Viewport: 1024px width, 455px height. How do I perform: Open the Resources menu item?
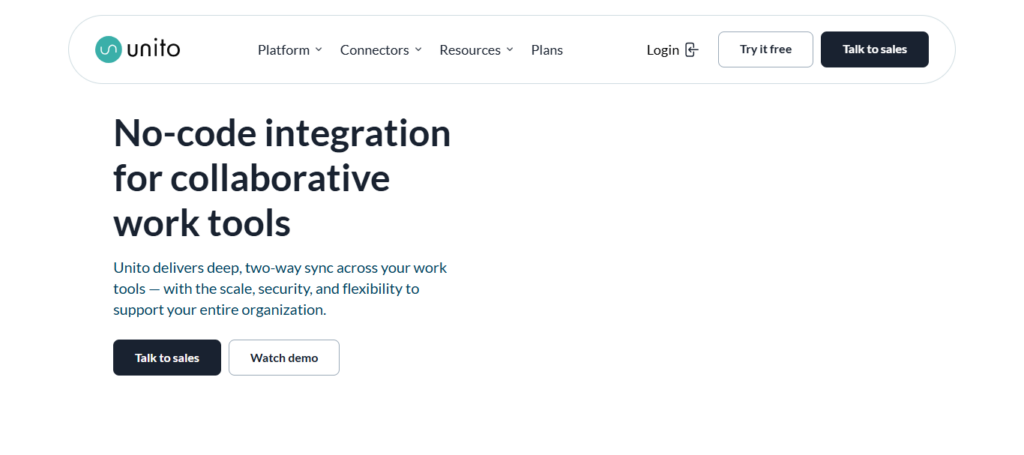click(x=469, y=50)
